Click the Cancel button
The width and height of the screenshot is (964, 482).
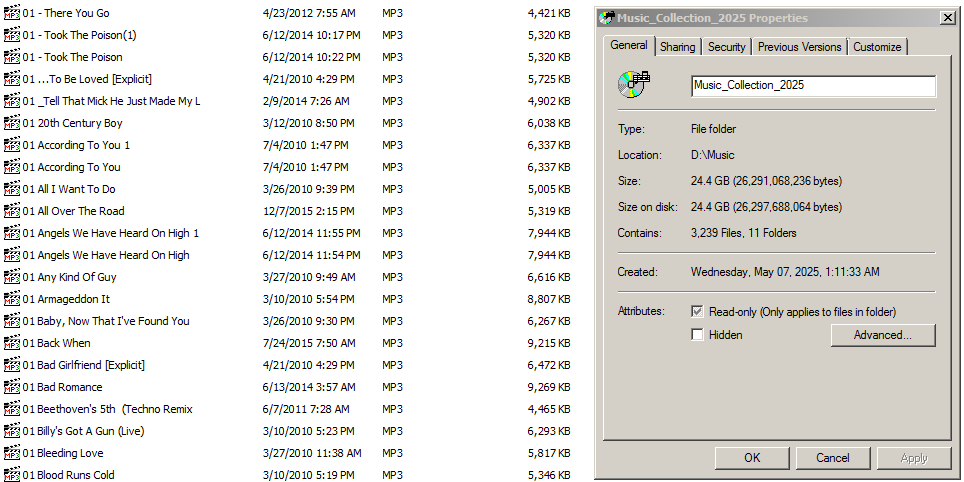pos(833,458)
